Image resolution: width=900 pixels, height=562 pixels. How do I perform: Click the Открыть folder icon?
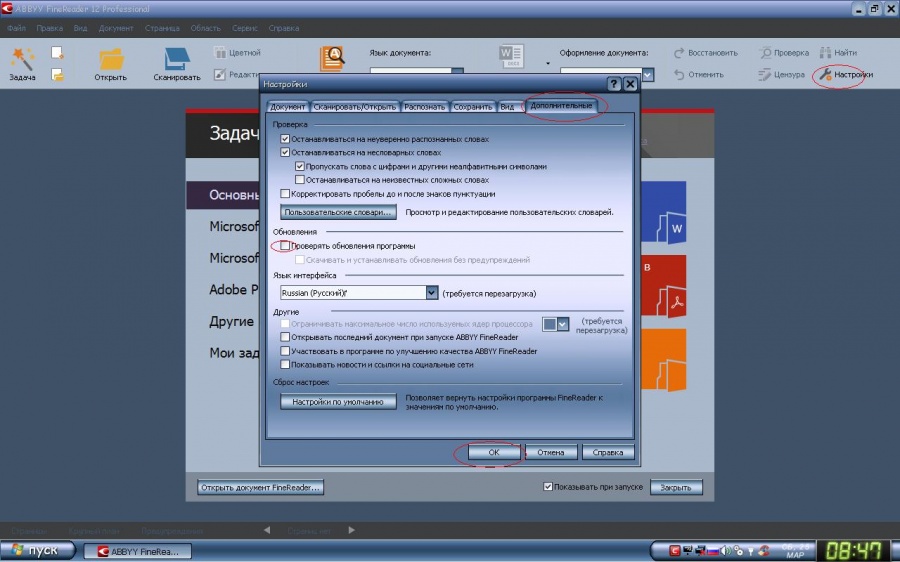pos(111,59)
